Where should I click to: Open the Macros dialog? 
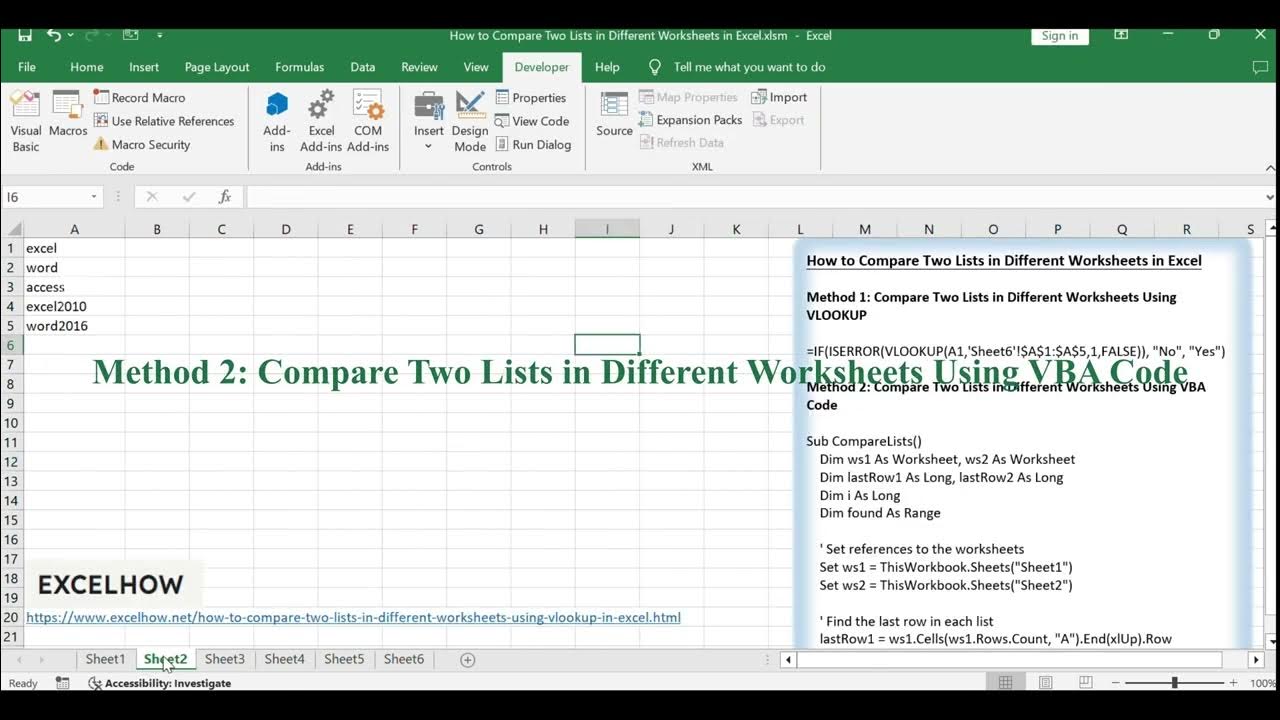point(68,114)
